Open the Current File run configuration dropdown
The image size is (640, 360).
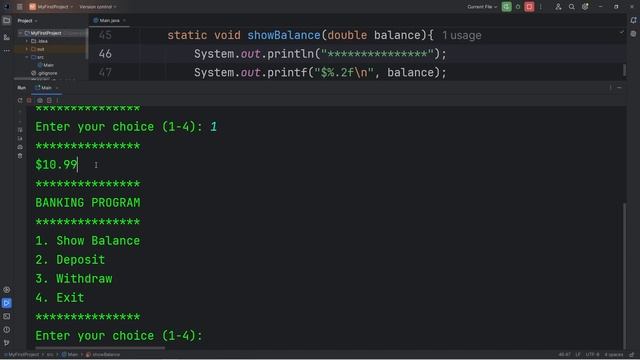click(482, 7)
